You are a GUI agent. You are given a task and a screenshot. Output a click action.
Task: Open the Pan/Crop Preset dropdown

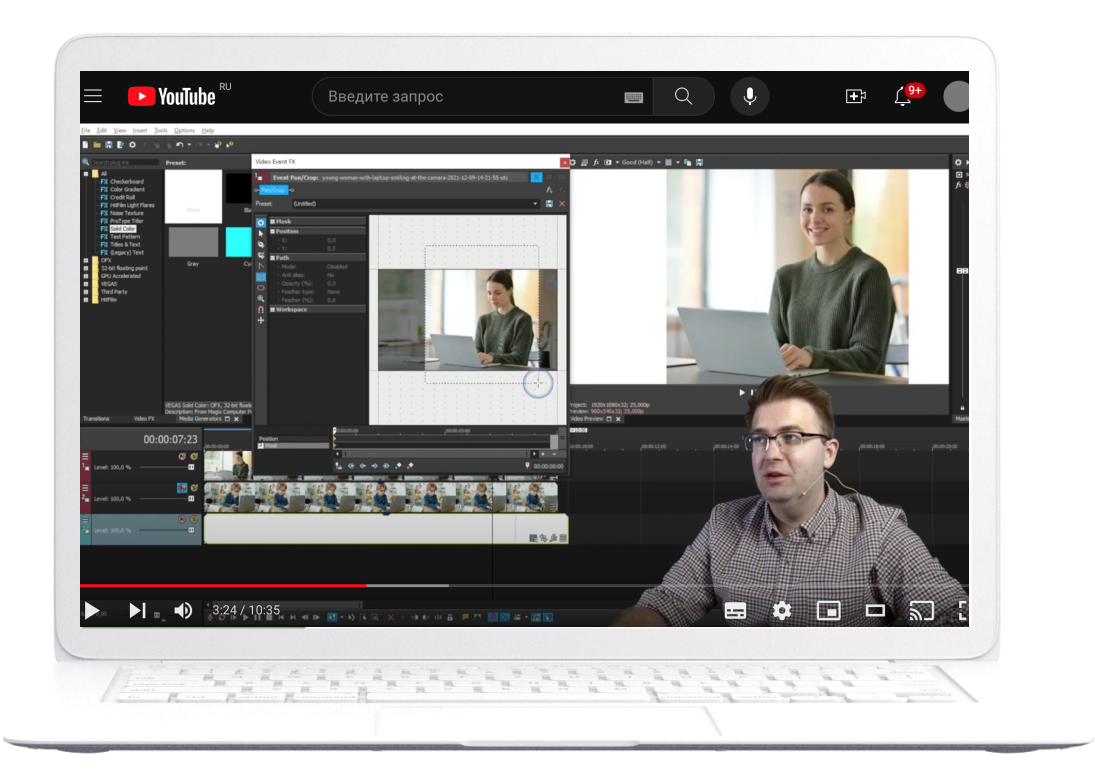tap(535, 204)
